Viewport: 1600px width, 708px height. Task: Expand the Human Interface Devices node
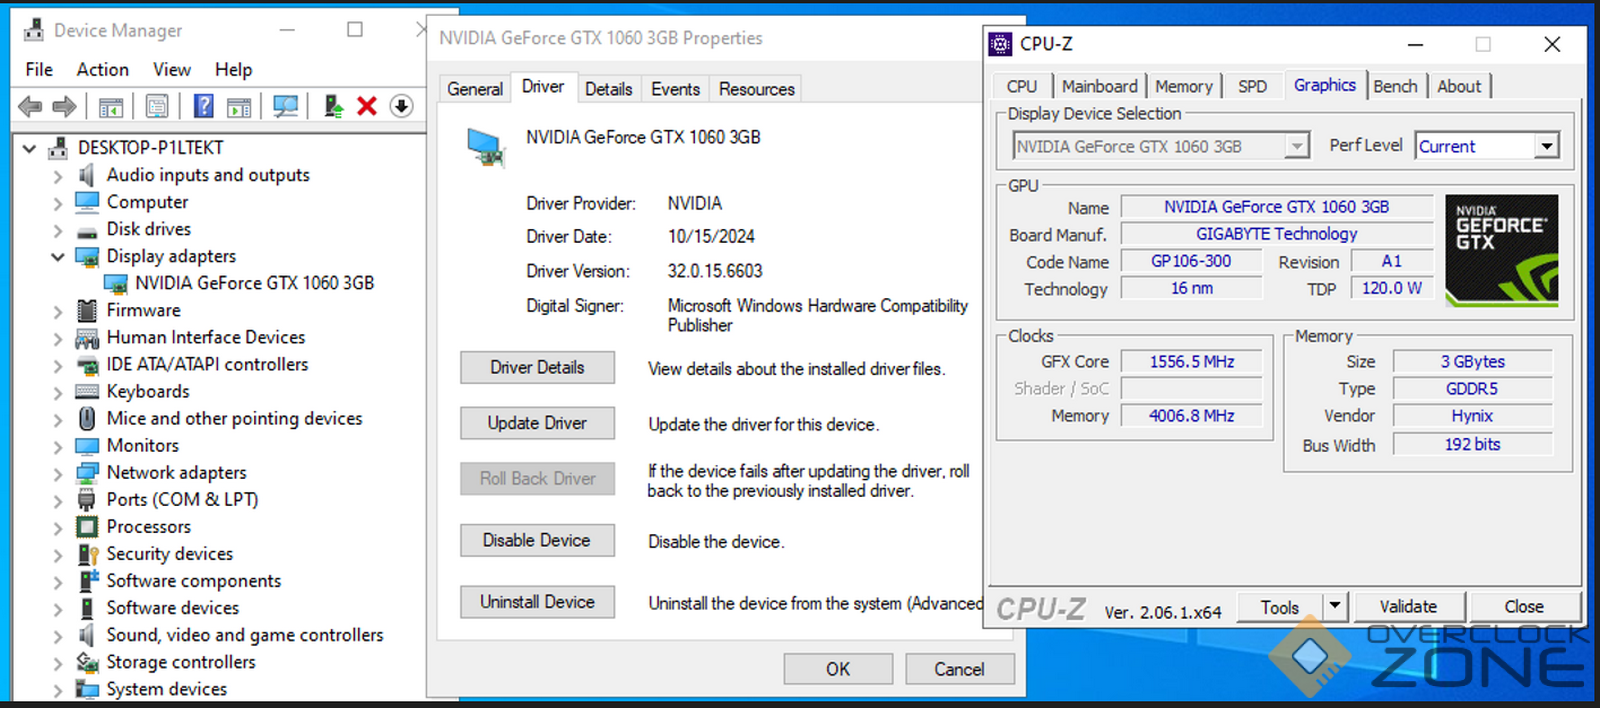(x=57, y=338)
